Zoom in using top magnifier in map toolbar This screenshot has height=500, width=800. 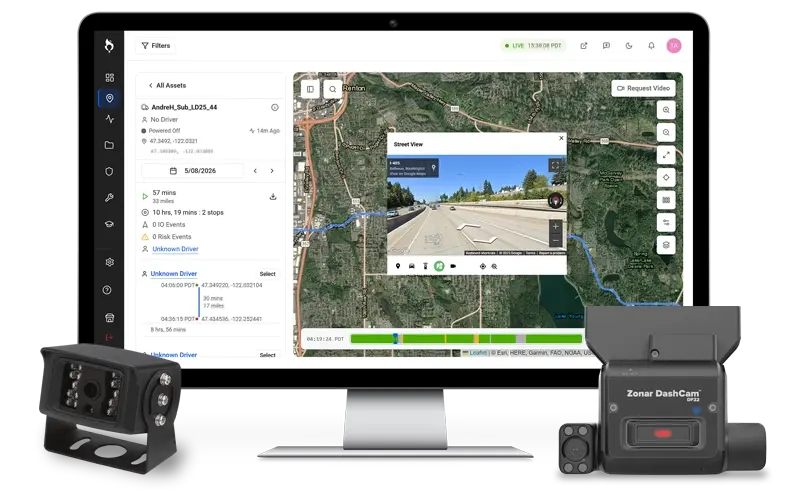pos(666,110)
